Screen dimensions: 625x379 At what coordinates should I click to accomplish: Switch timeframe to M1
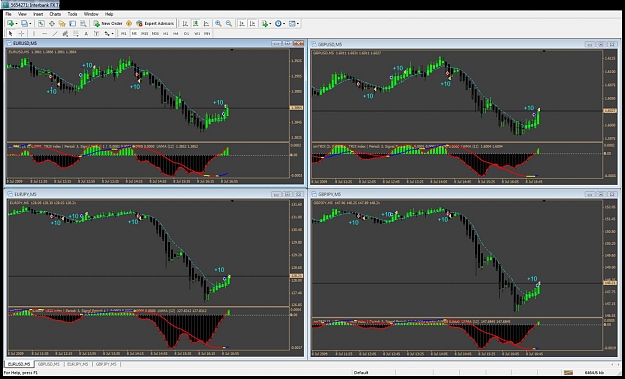124,34
